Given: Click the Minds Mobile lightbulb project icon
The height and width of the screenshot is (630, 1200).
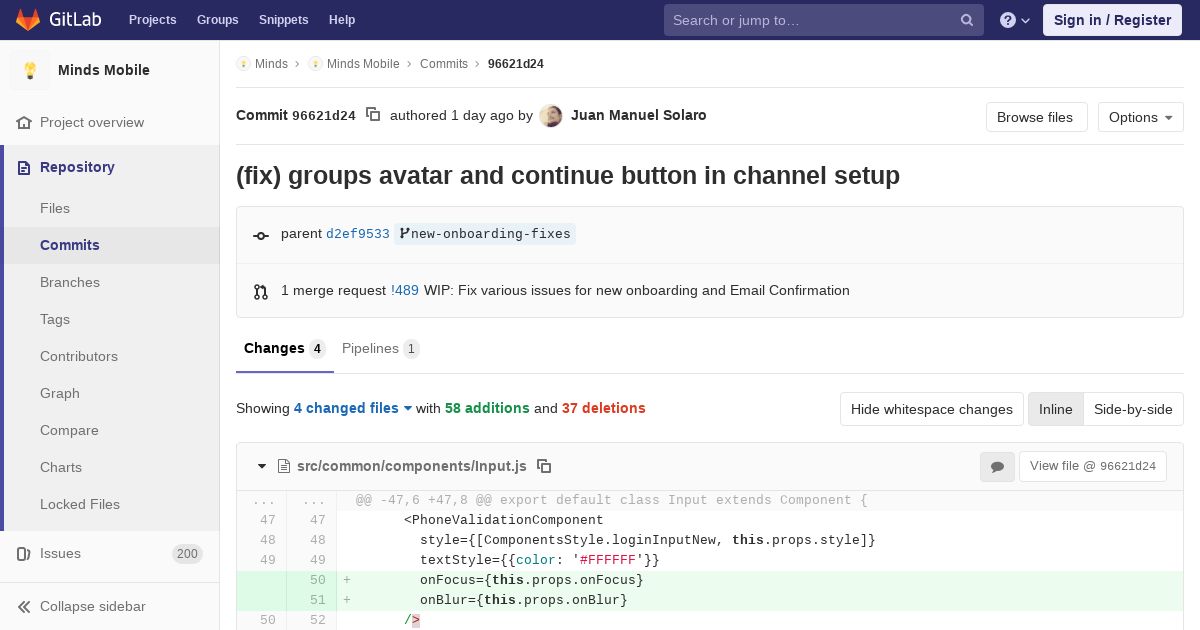Looking at the screenshot, I should (30, 70).
